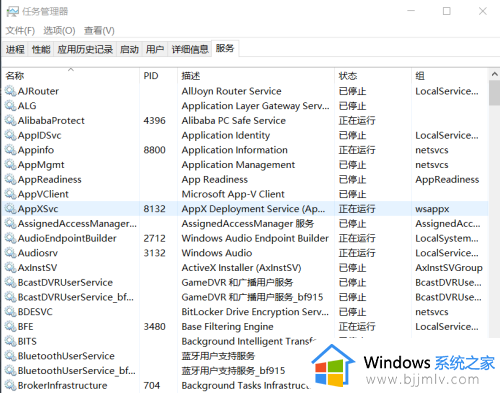500x393 pixels.
Task: Click 'ActiveX Installer (AxInstSV)' description
Action: click(241, 268)
